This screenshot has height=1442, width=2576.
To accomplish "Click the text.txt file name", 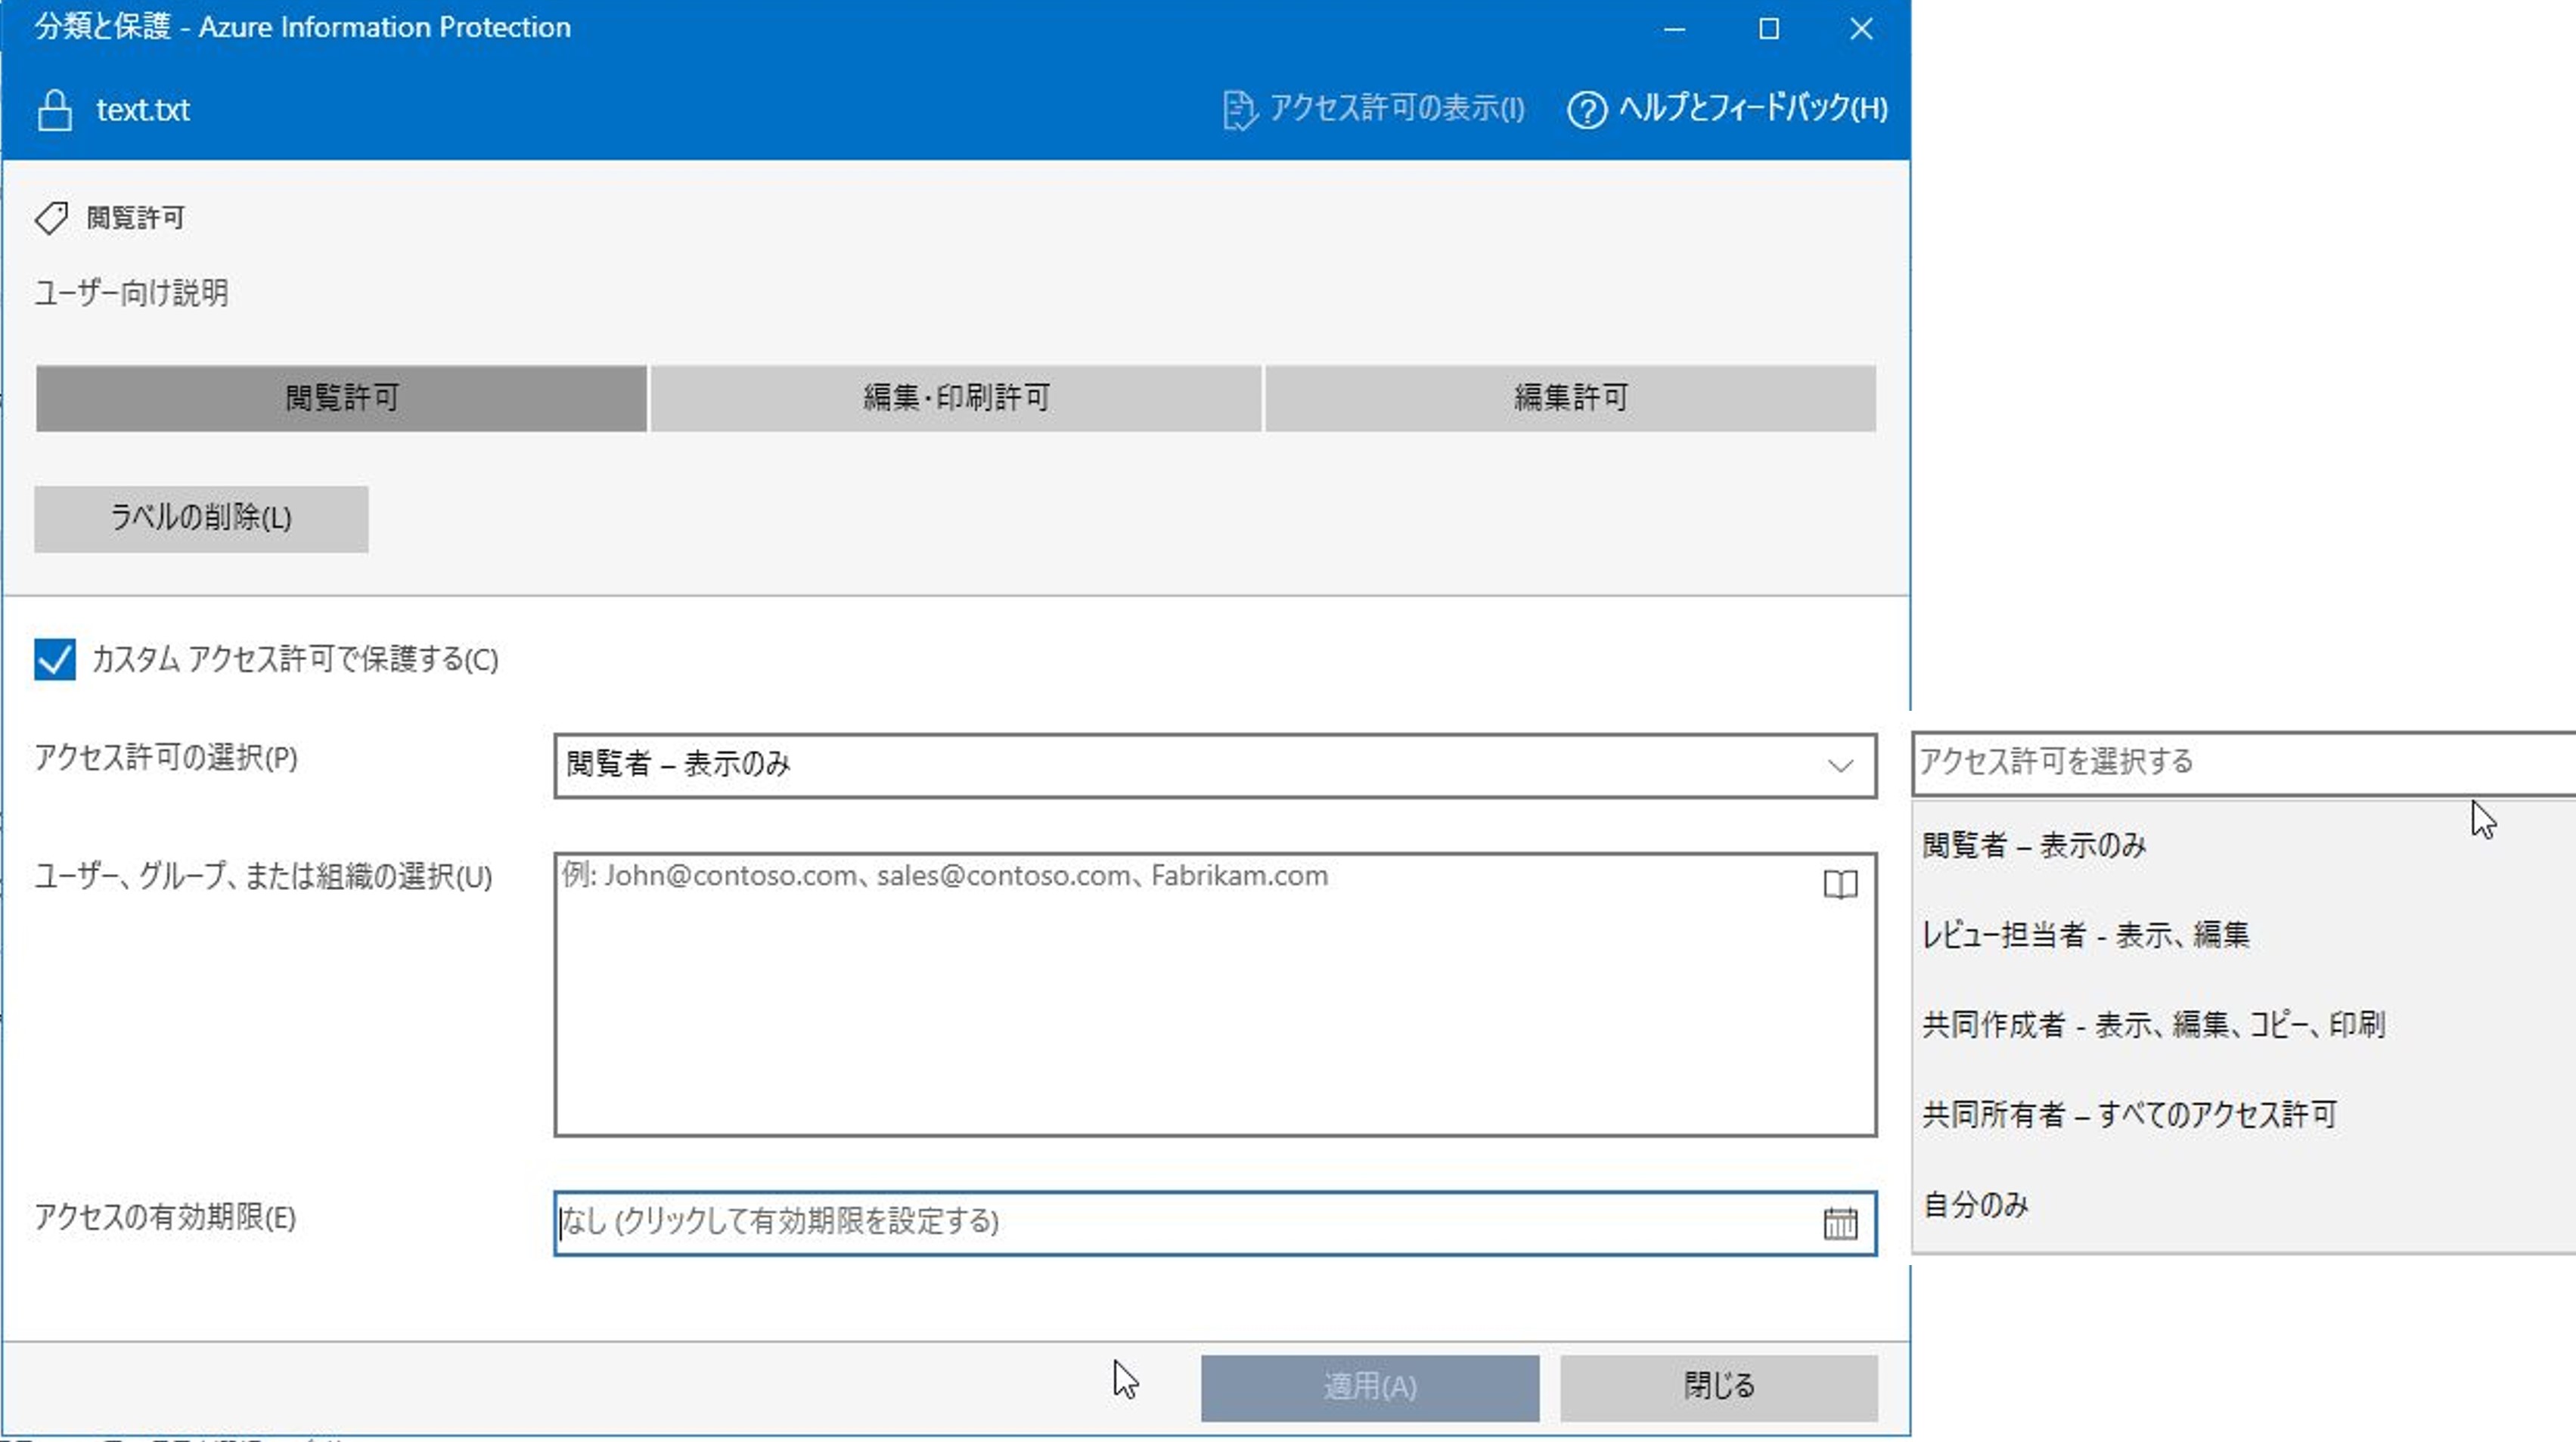I will point(143,110).
